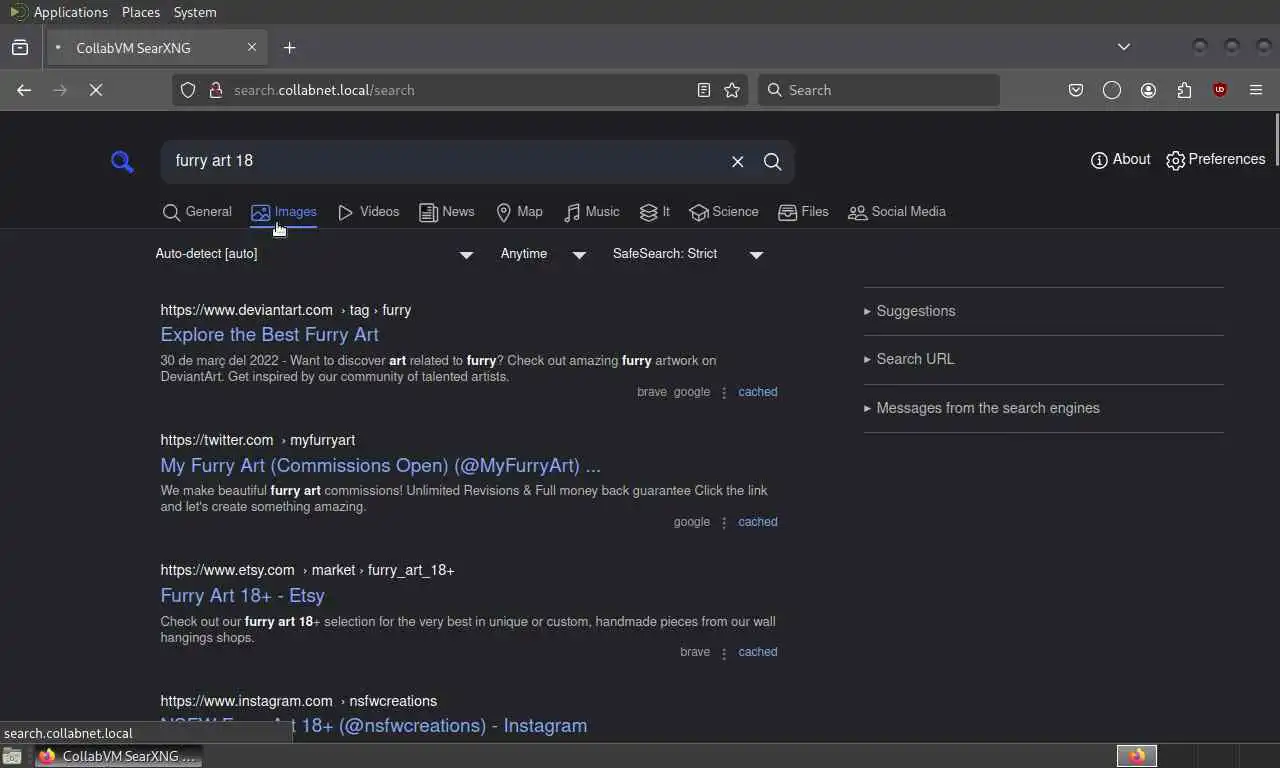
Task: Switch to the Files tab
Action: tap(804, 212)
